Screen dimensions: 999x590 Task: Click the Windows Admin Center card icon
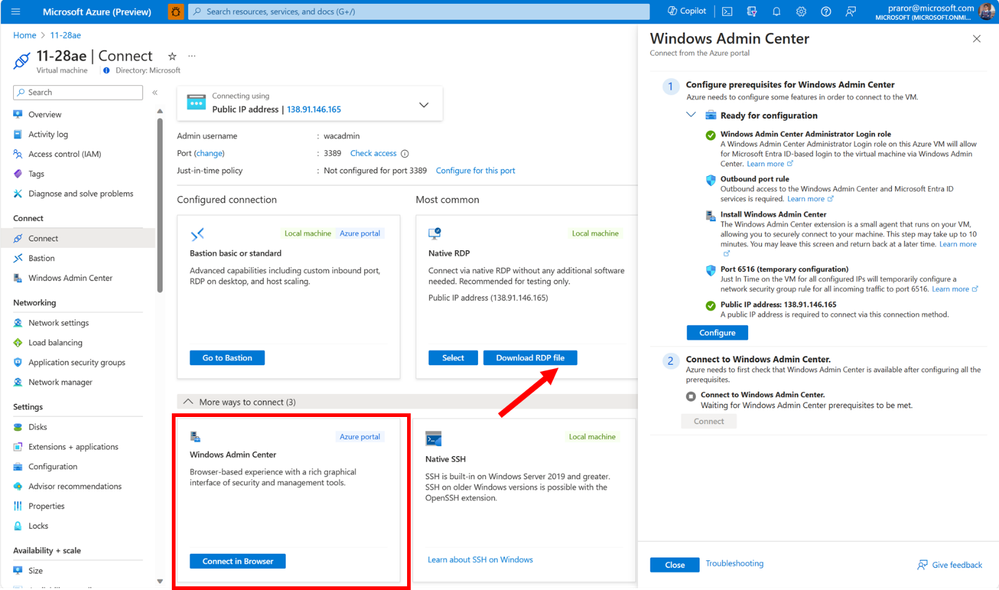196,436
